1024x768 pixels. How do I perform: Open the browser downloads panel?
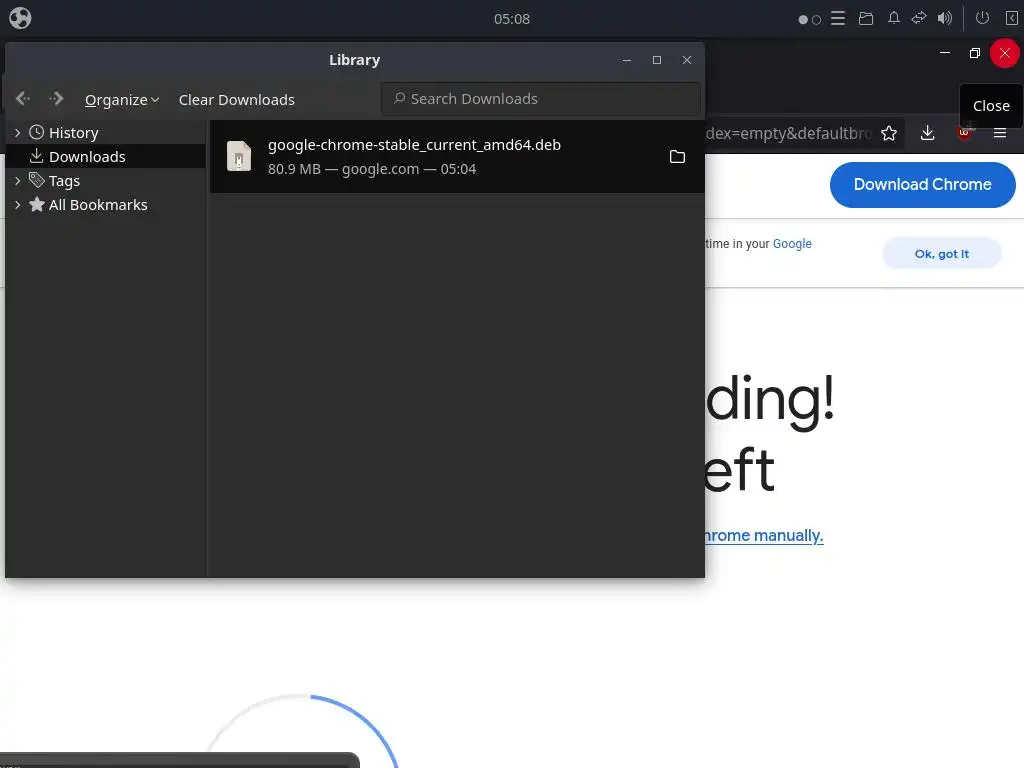pos(927,133)
